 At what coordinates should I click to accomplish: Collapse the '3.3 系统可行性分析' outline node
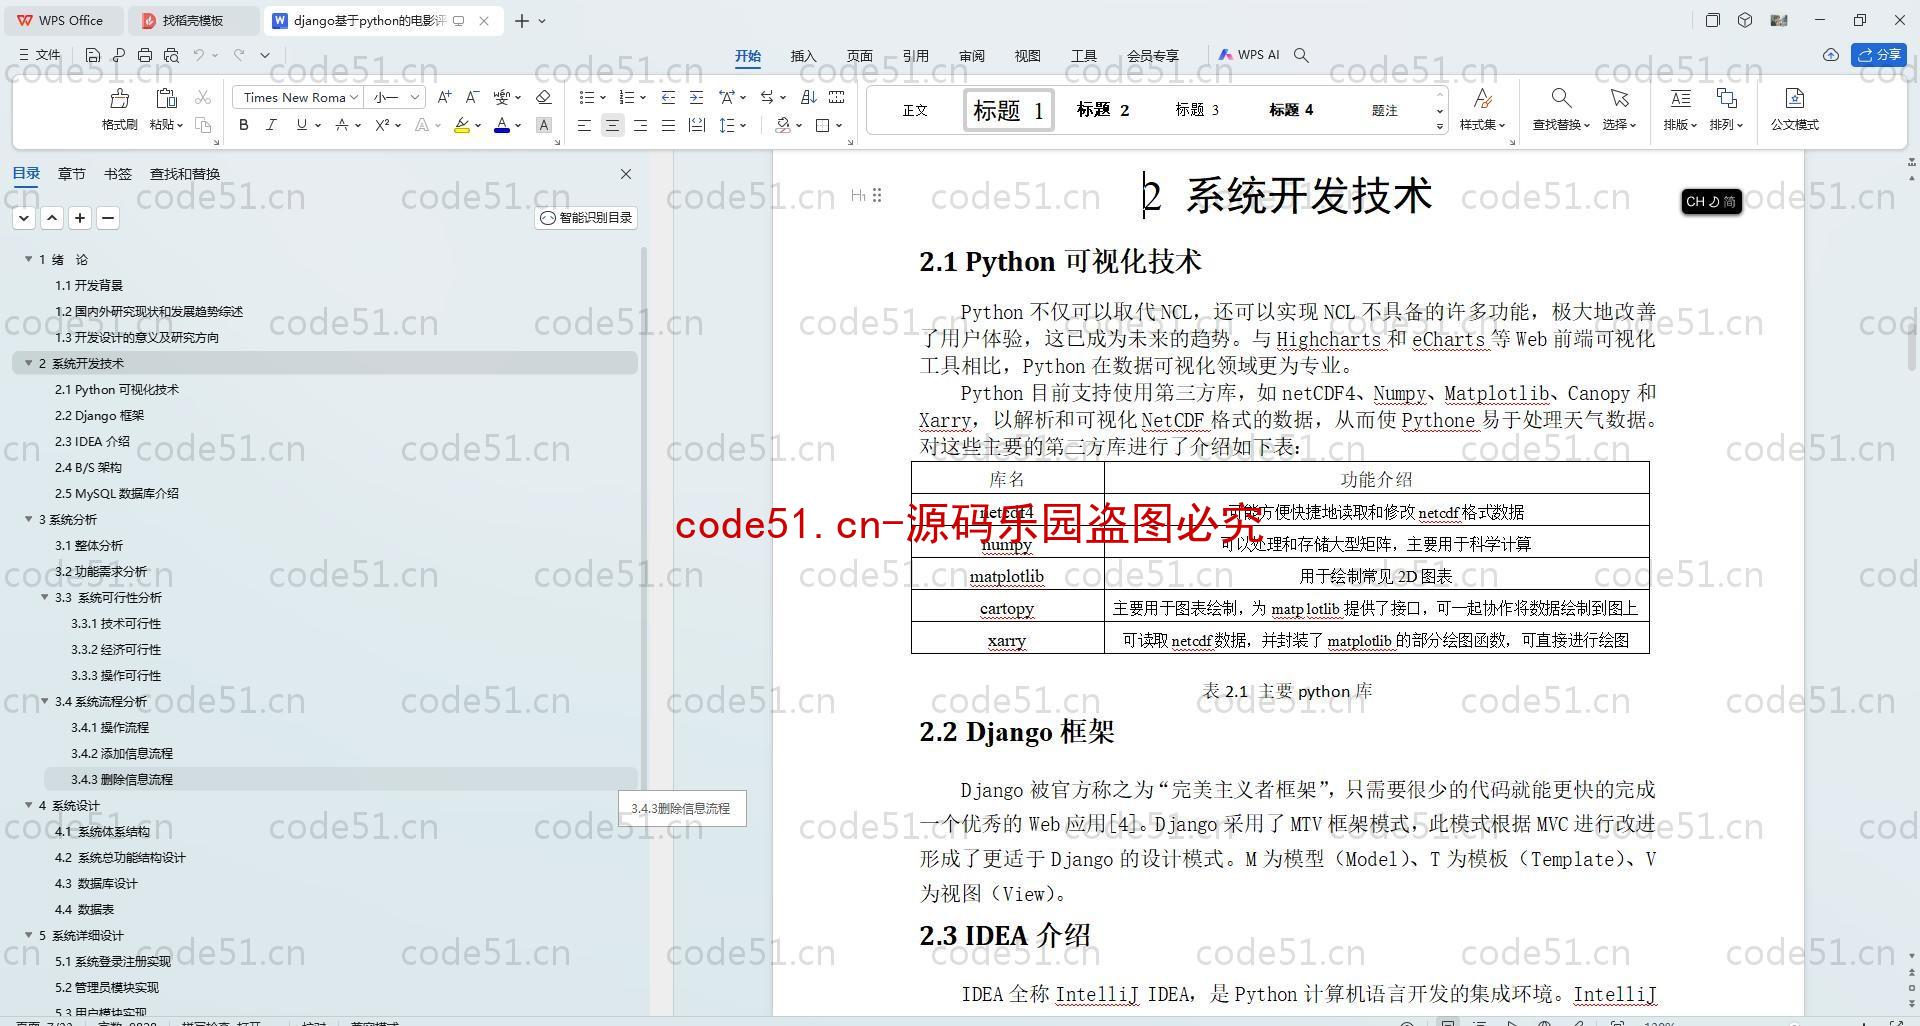(44, 597)
